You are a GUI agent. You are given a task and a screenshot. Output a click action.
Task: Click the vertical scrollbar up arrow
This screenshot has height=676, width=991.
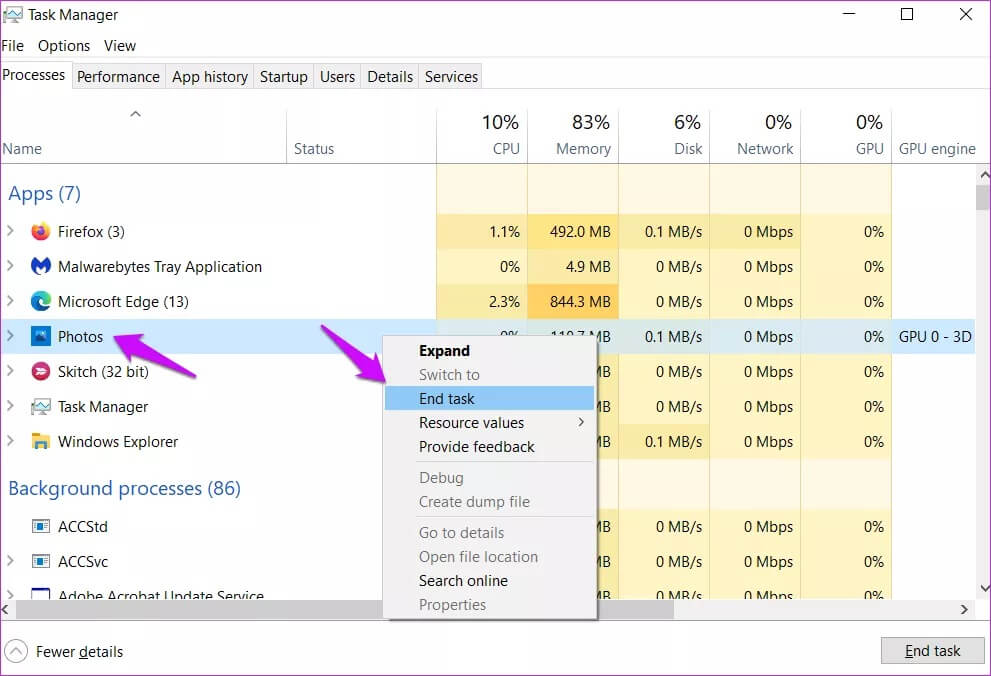click(983, 174)
